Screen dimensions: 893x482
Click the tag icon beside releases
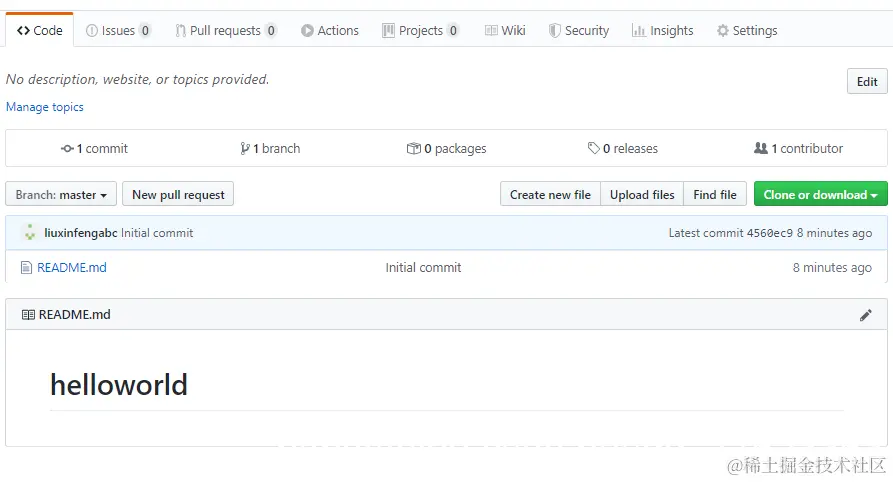point(593,148)
